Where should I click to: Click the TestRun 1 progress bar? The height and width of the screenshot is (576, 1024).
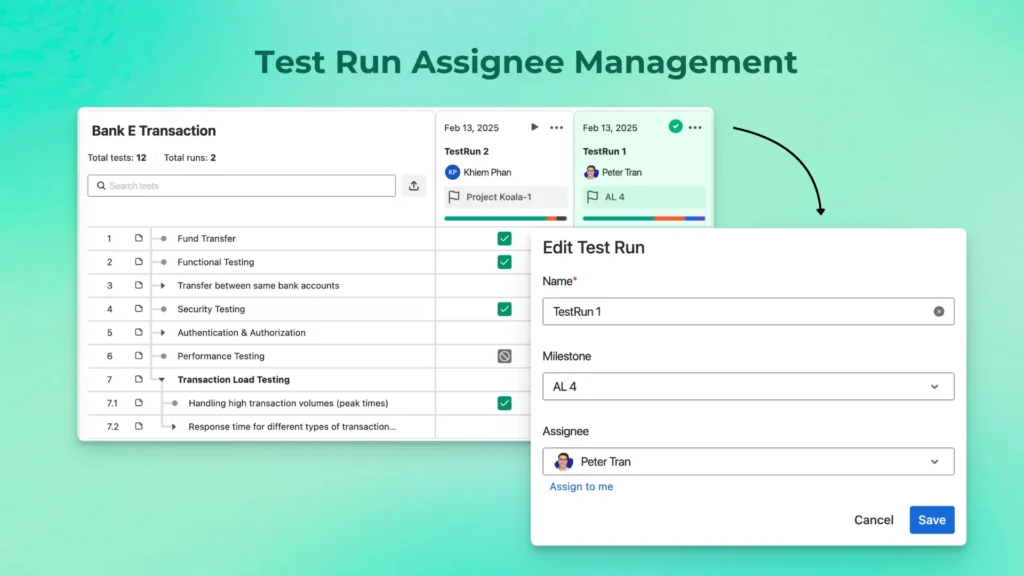tap(644, 218)
